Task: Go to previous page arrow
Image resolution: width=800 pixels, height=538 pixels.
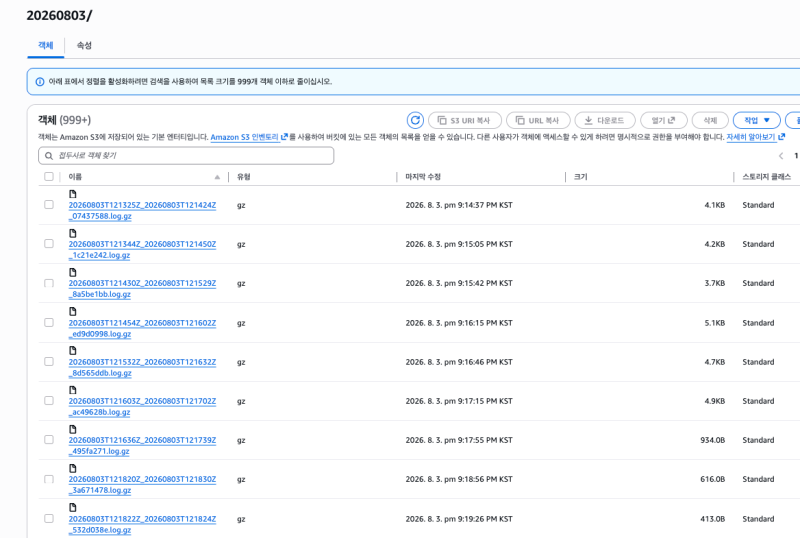Action: (x=781, y=156)
